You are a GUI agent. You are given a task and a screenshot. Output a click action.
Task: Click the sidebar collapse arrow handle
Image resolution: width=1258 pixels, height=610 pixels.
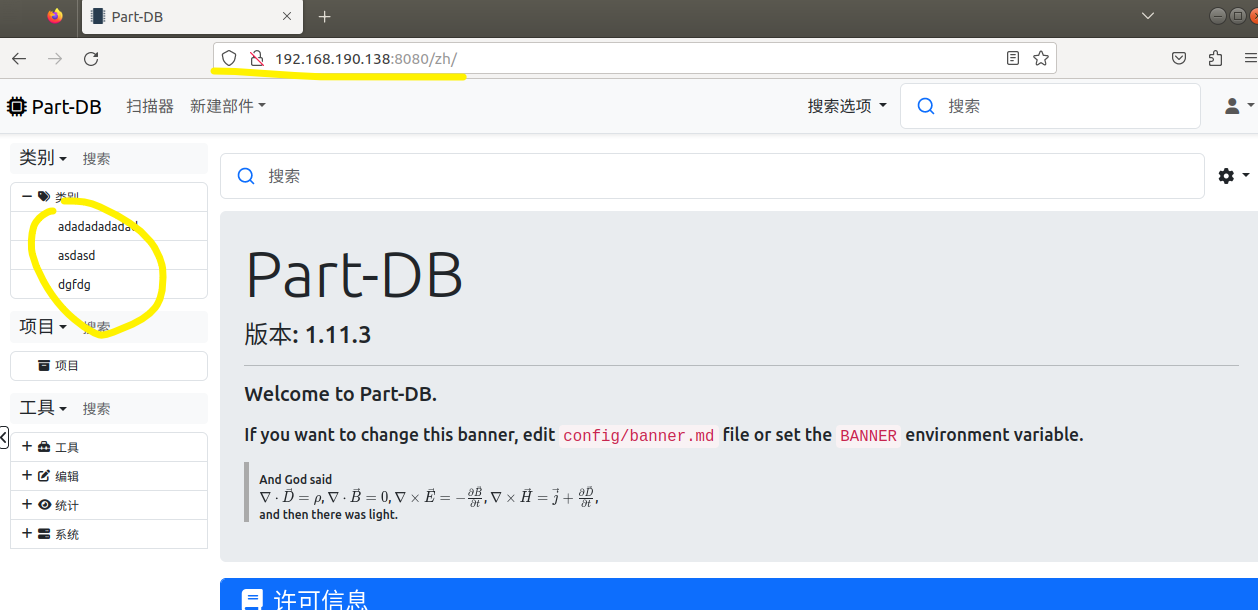(x=4, y=437)
